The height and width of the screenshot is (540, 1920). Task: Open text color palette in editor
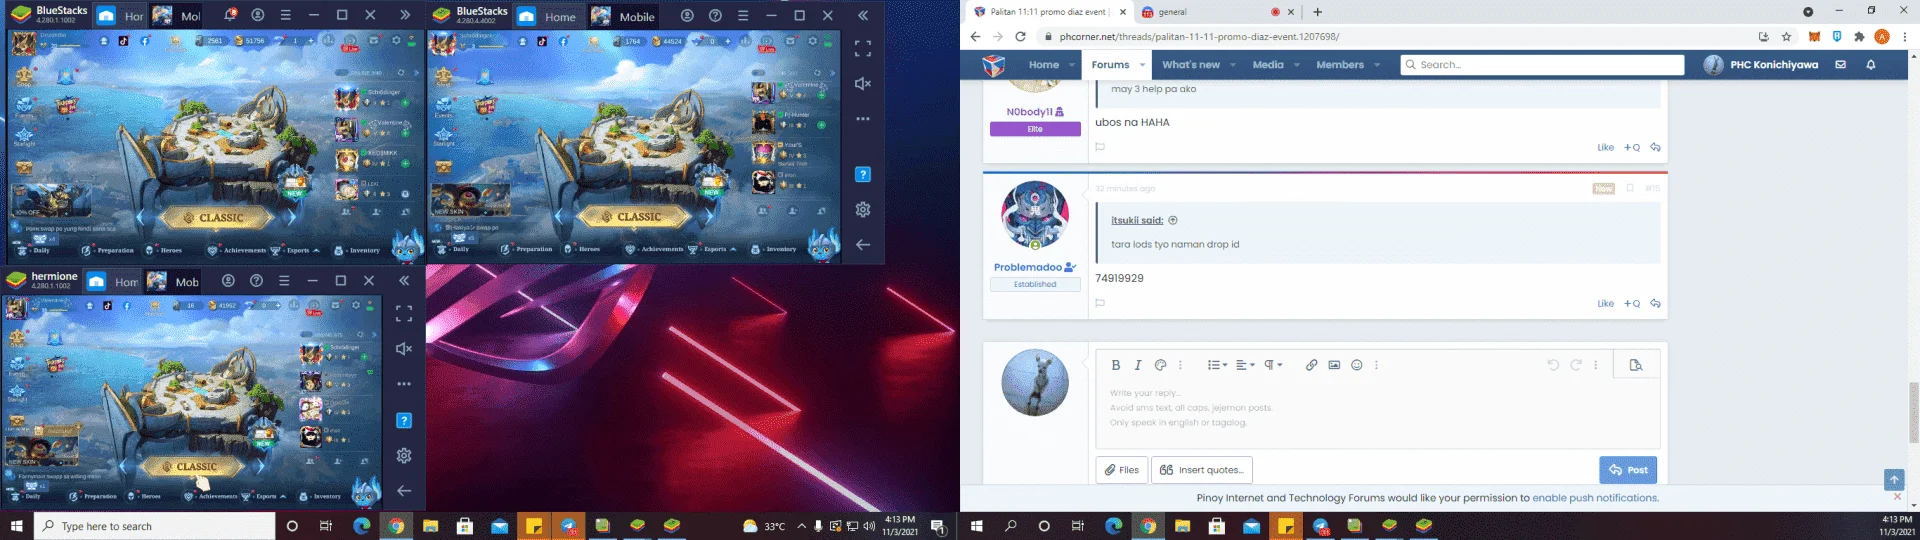coord(1160,365)
